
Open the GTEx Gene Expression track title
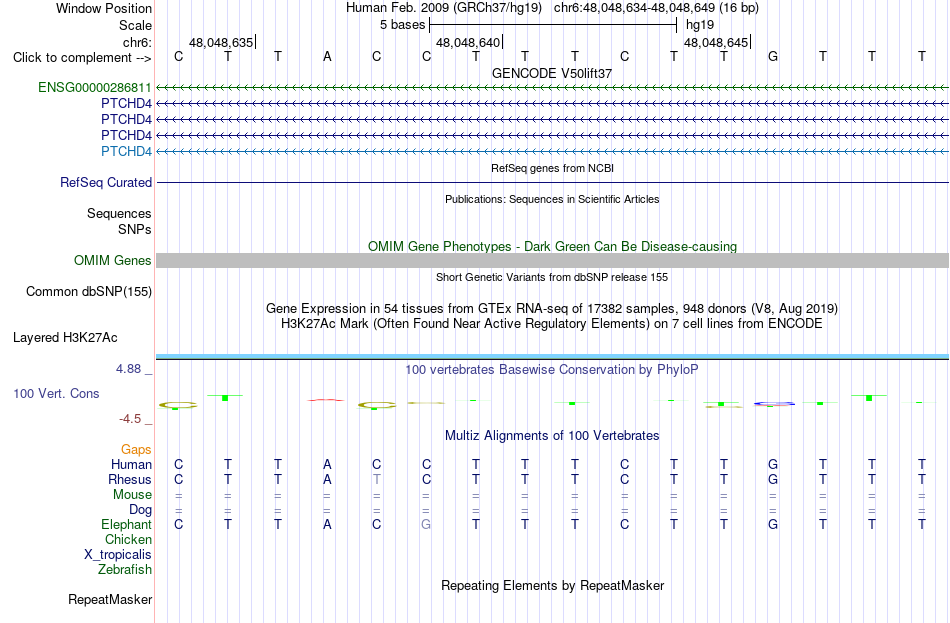(x=552, y=308)
